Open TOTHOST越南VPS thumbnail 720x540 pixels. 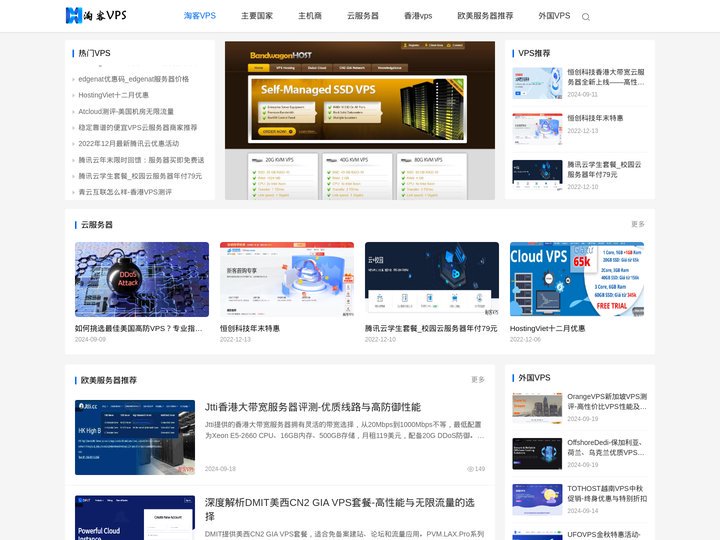[537, 500]
